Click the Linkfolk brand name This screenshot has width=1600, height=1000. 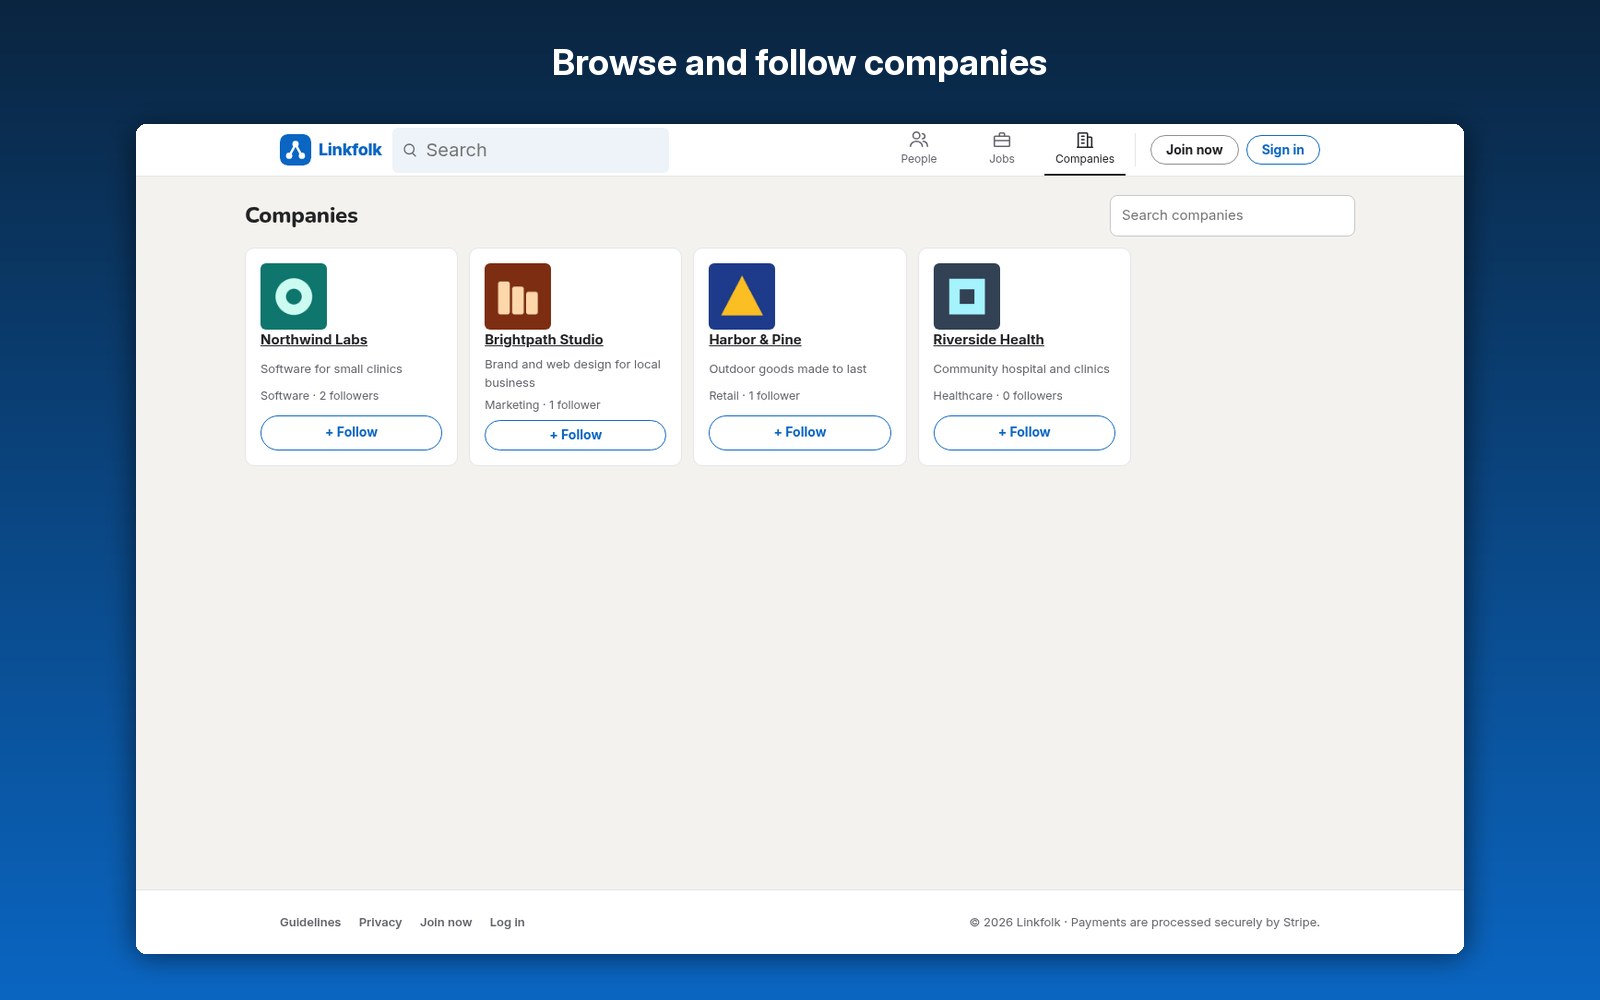[350, 150]
